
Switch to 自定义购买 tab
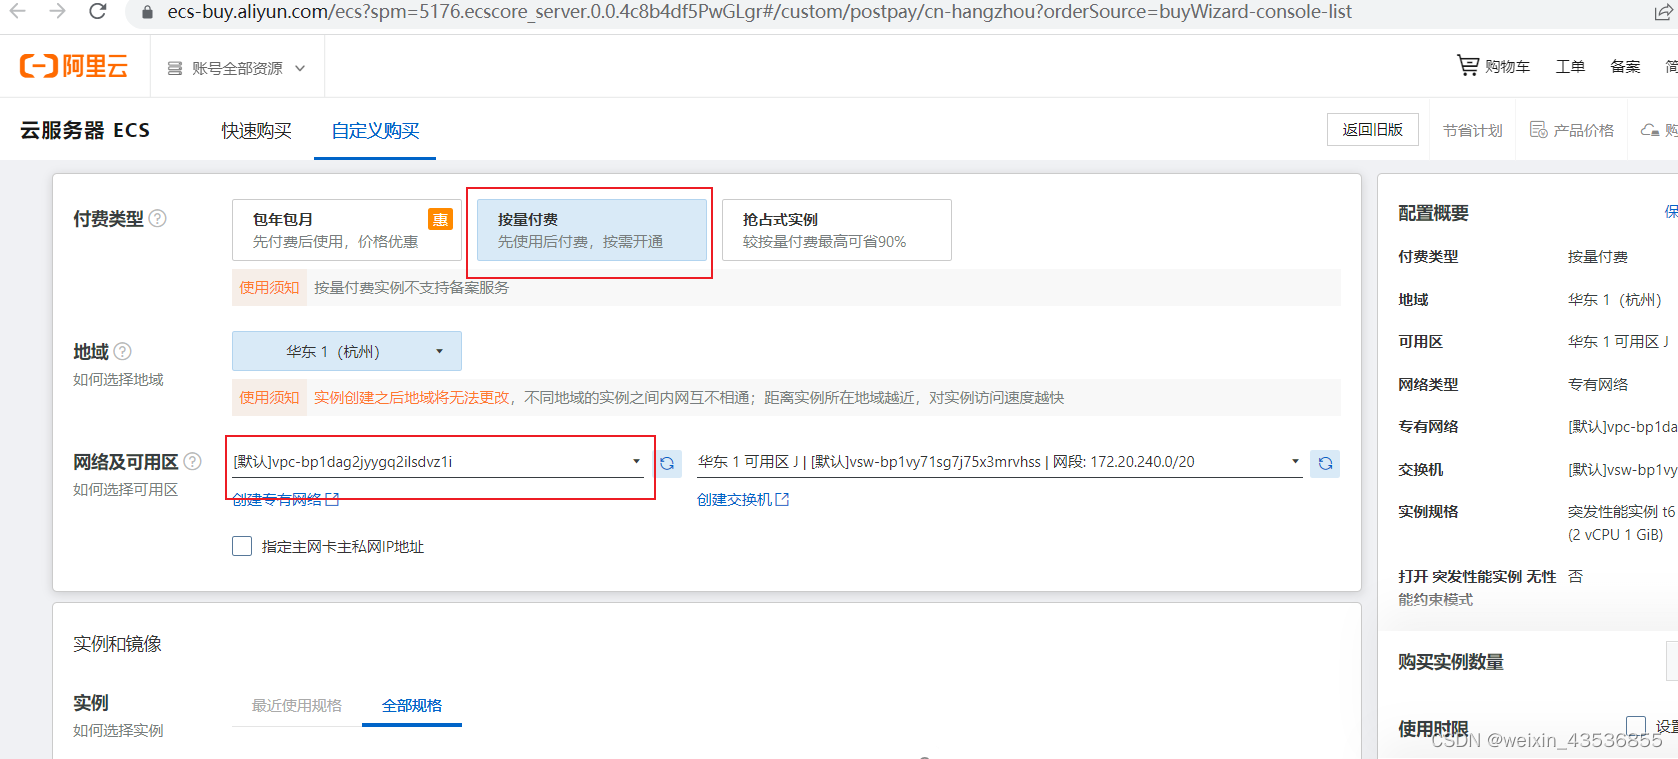[x=375, y=131]
